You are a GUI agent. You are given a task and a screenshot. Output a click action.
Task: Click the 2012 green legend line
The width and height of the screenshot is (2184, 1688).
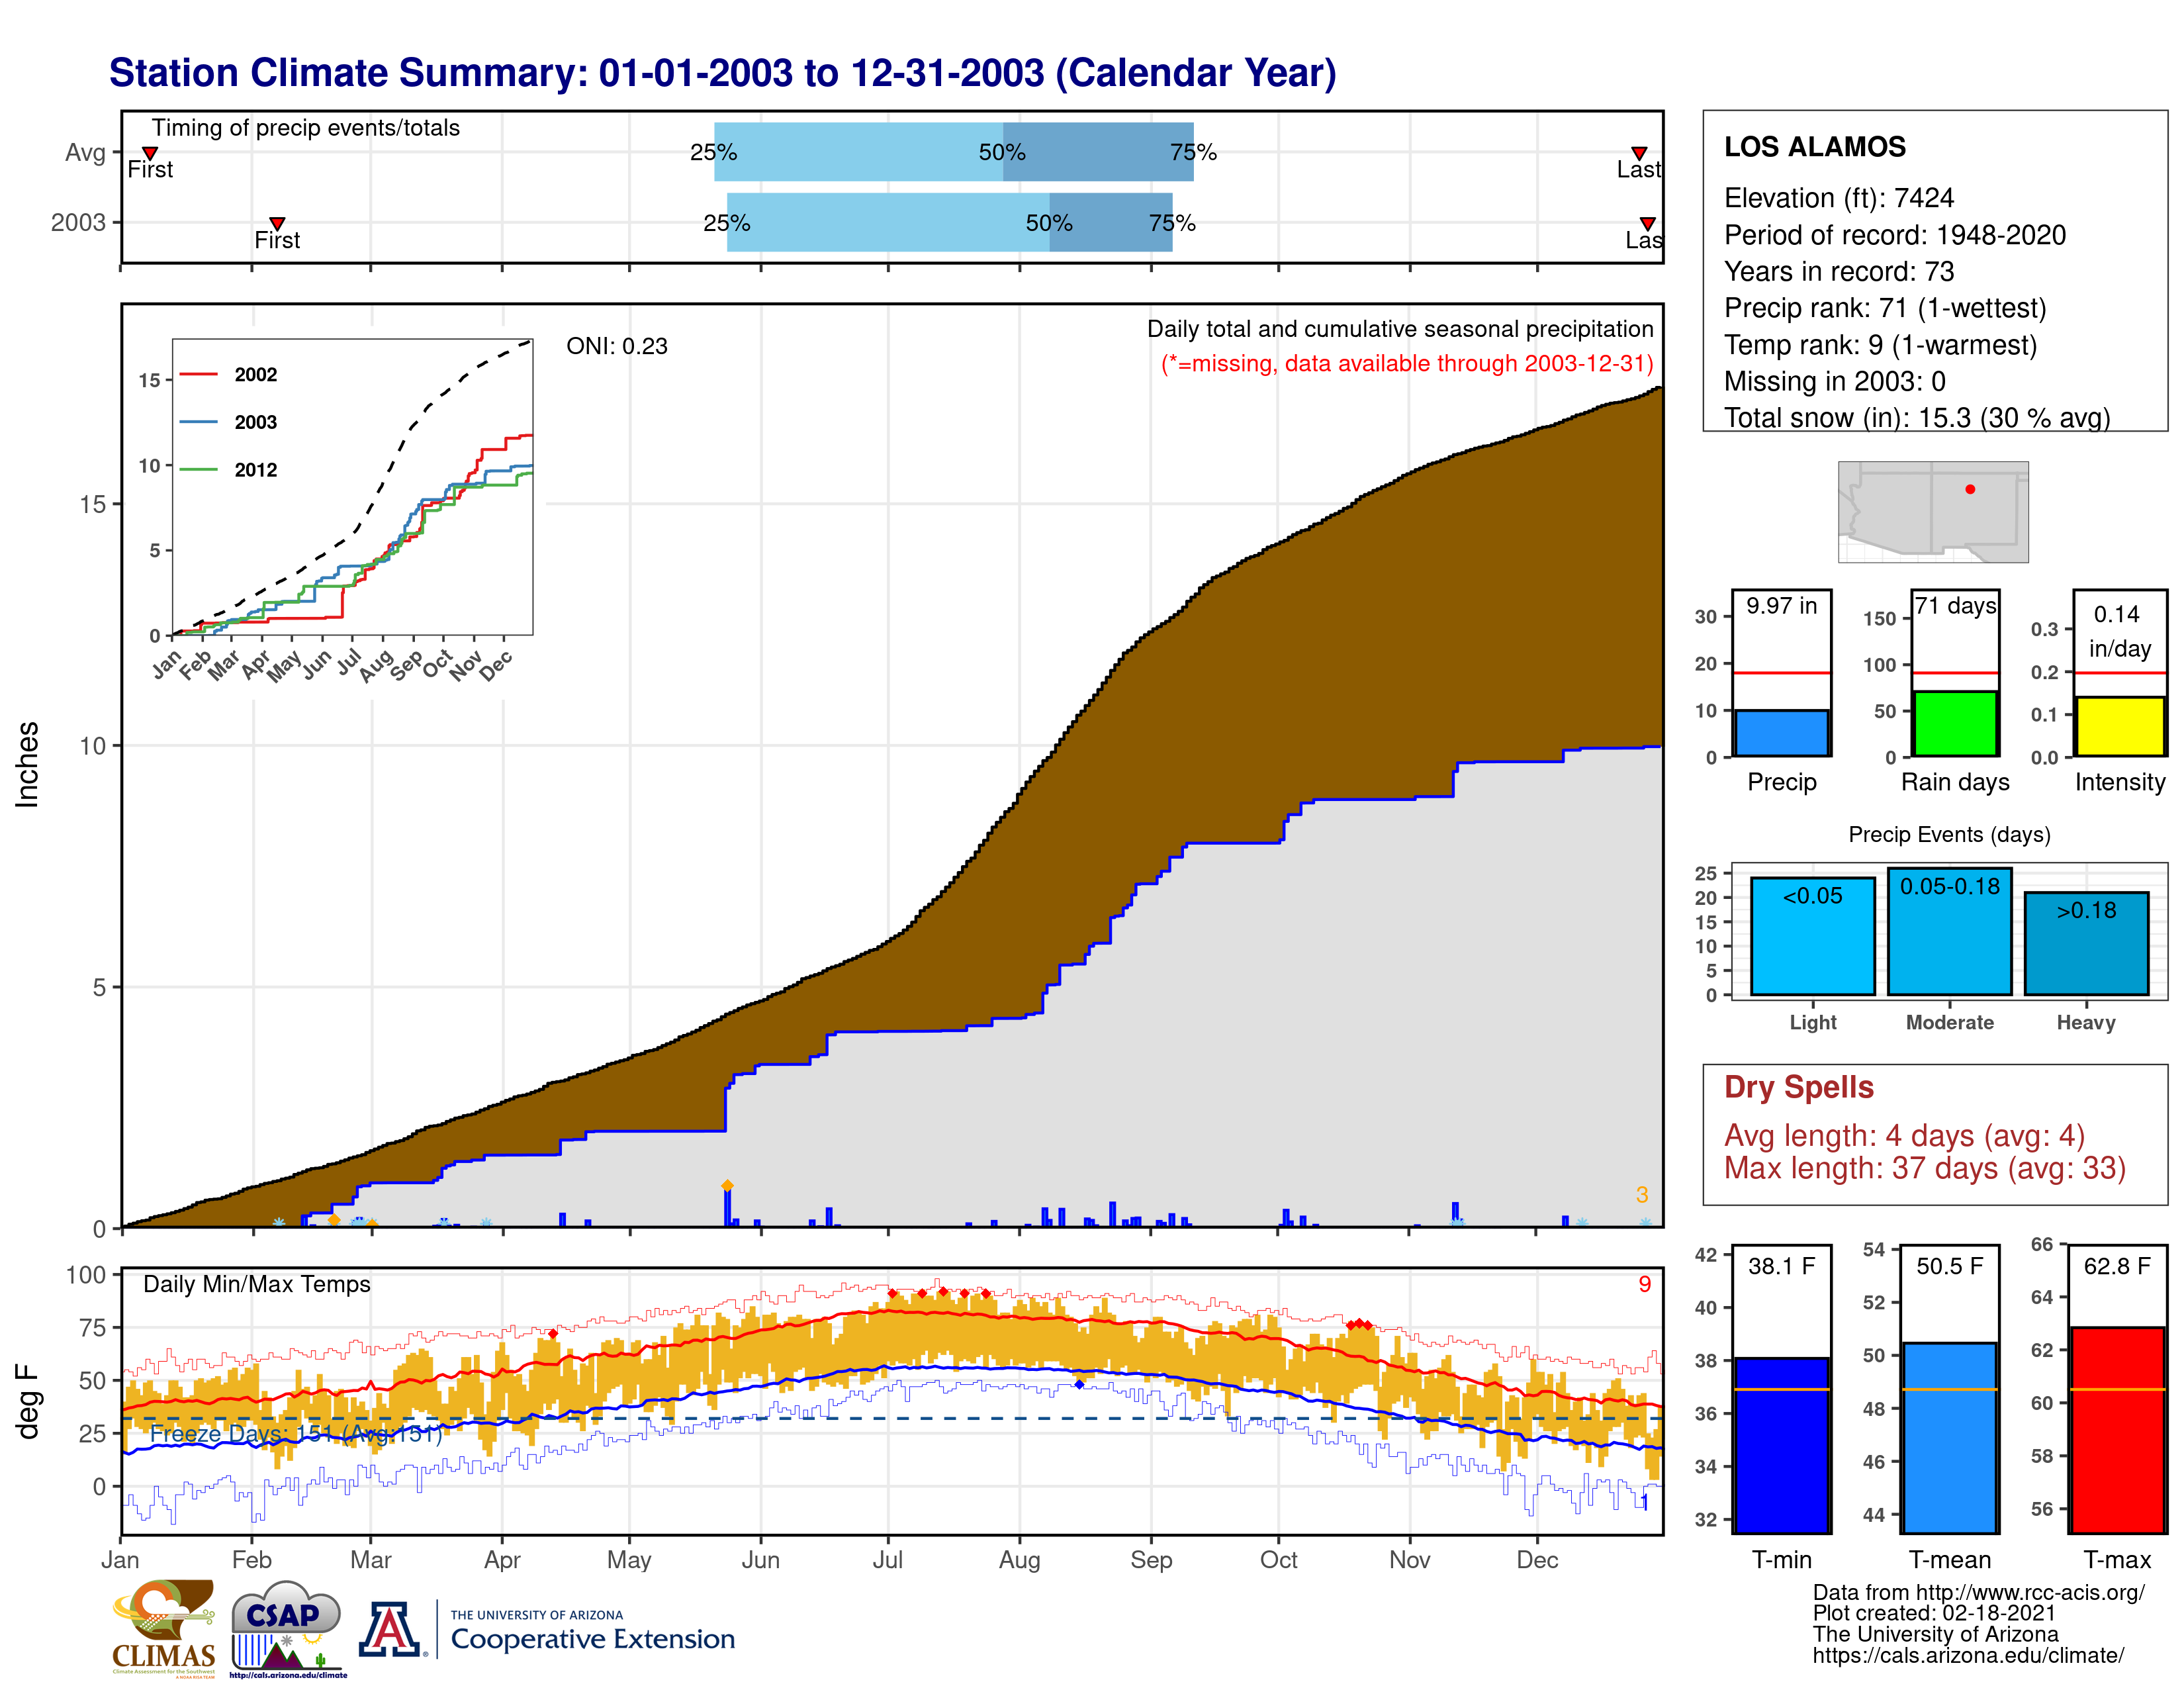tap(198, 469)
